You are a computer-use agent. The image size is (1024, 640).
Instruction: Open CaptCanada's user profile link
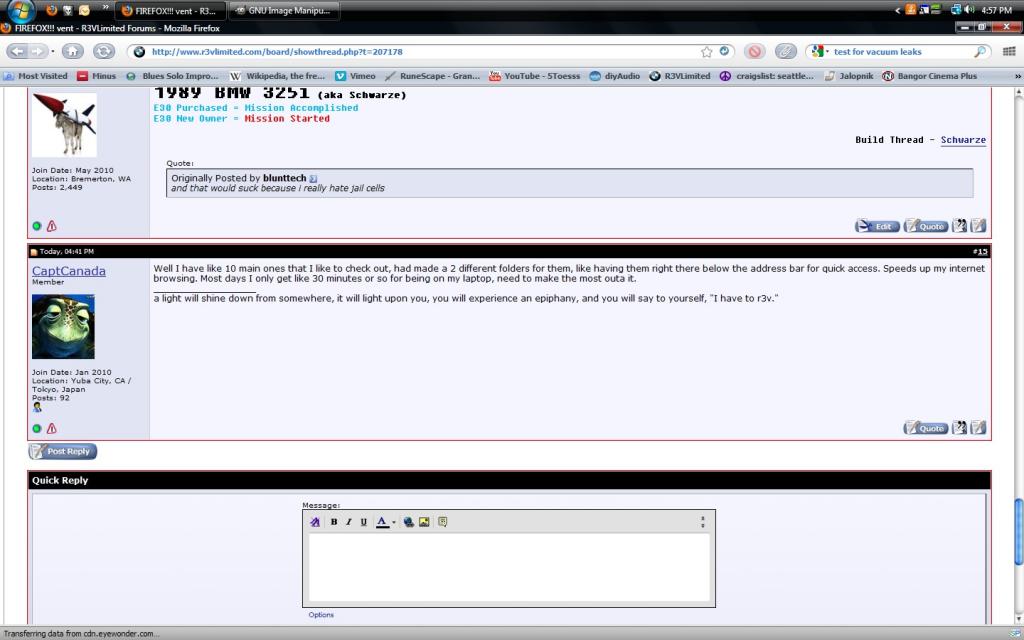pos(68,271)
